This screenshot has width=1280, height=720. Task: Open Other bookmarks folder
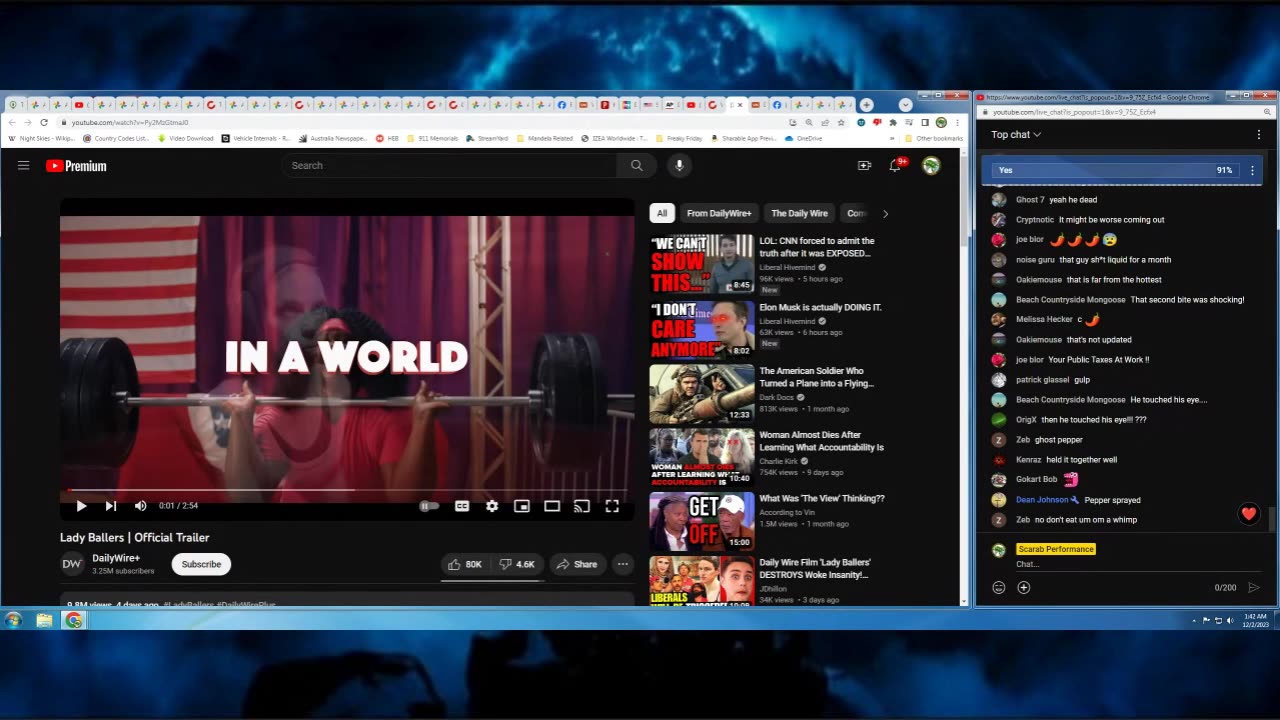pyautogui.click(x=934, y=138)
